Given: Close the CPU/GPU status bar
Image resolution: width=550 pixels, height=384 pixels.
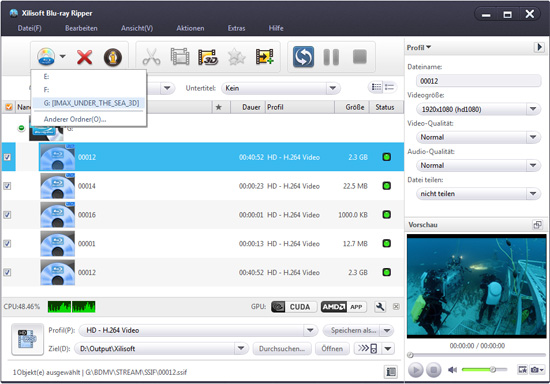Looking at the screenshot, I should 396,306.
